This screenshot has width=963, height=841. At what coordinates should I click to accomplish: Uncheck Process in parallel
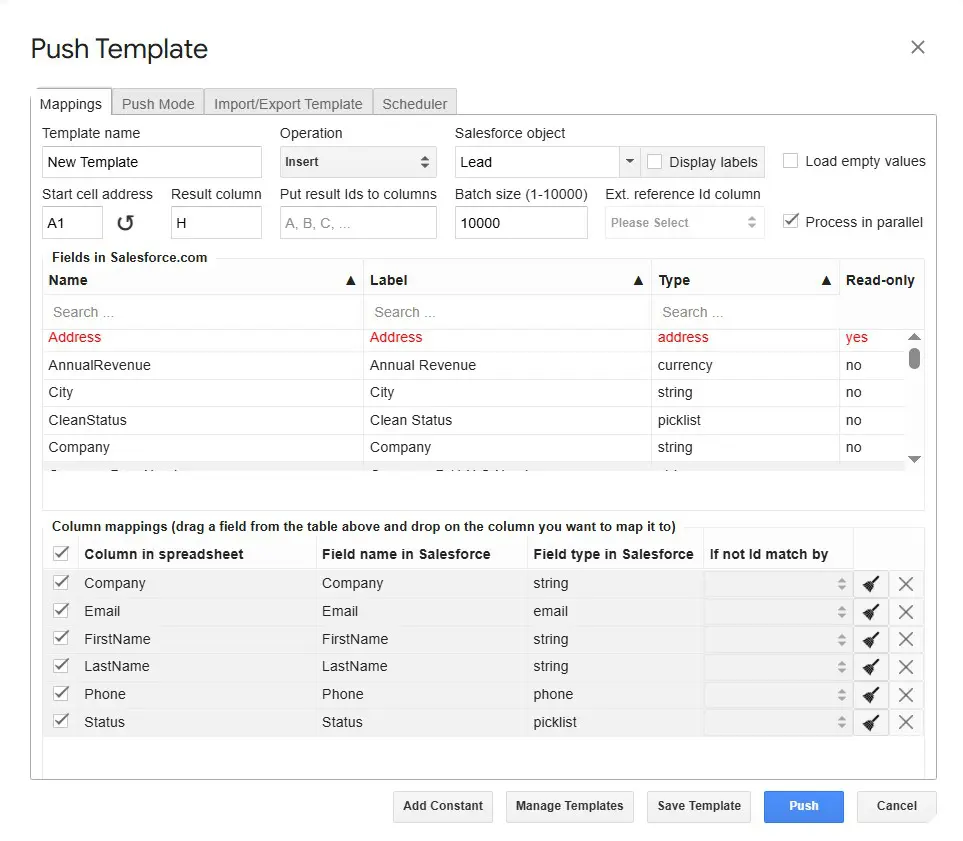[x=791, y=221]
